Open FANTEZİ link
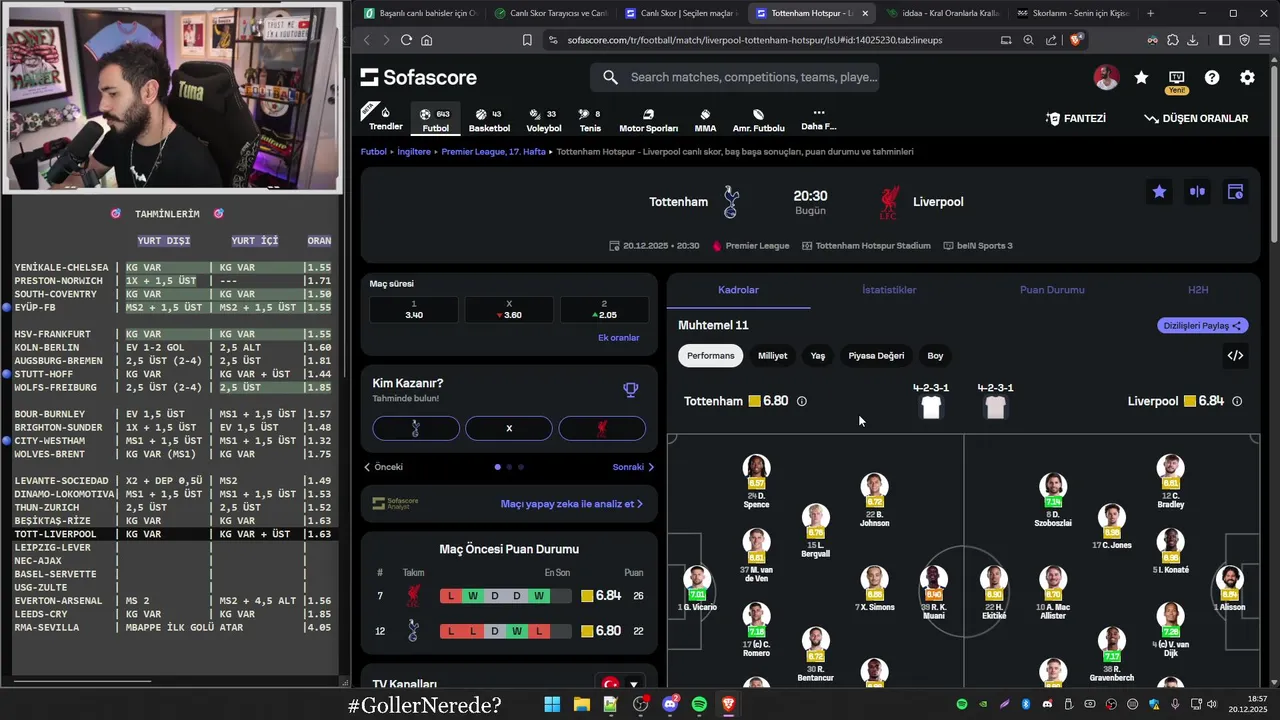This screenshot has width=1280, height=720. click(x=1075, y=118)
